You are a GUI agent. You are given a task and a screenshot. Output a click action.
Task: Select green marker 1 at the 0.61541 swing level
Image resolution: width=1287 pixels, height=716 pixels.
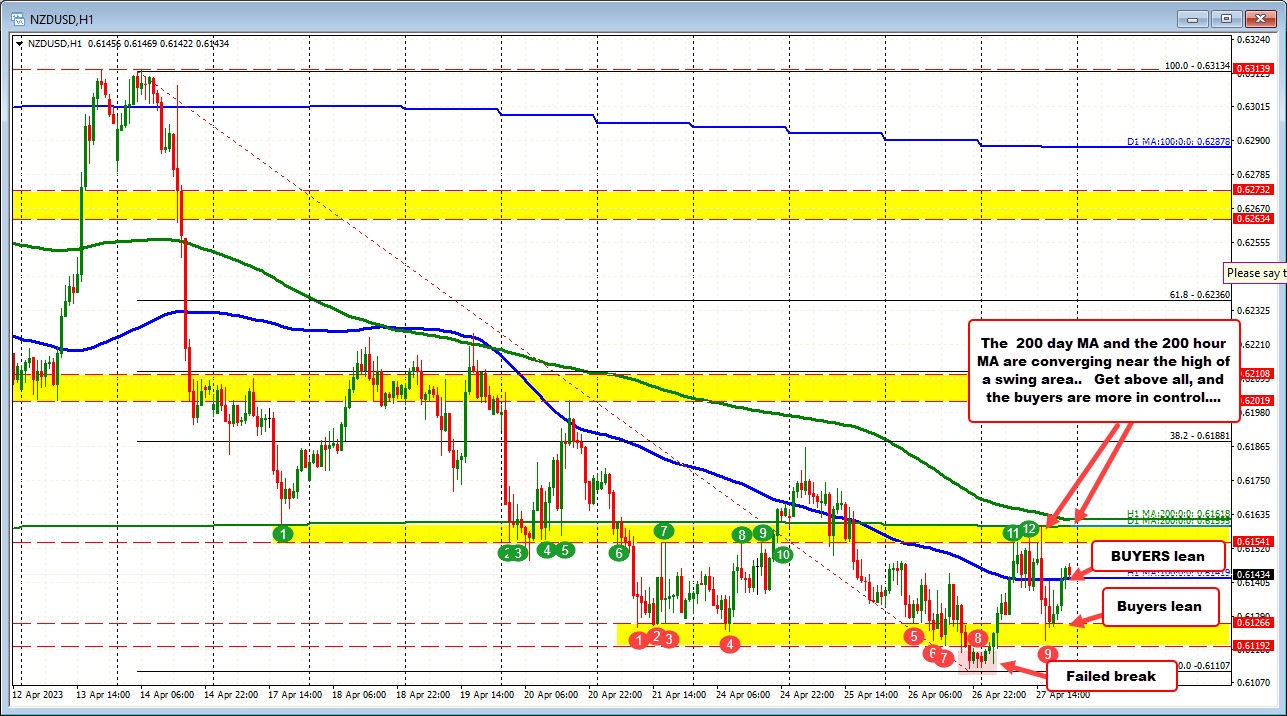click(283, 534)
